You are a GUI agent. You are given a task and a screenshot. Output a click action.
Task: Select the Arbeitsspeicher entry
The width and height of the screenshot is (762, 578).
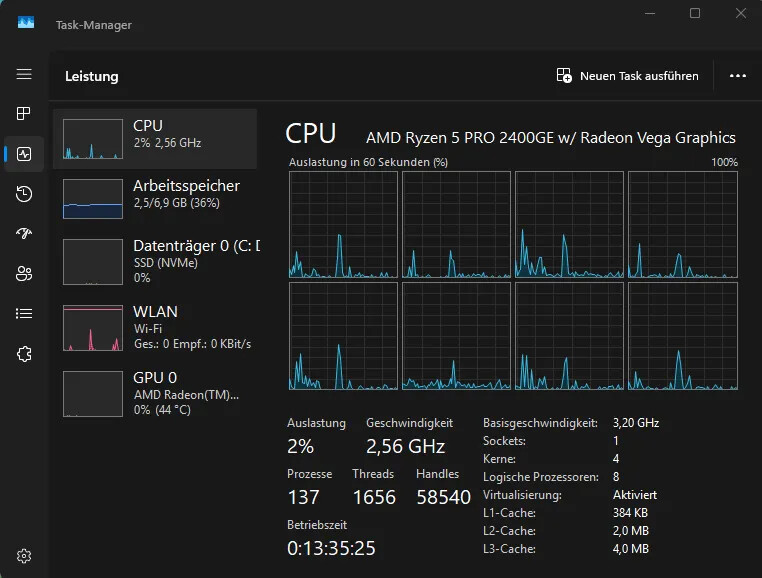coord(155,199)
